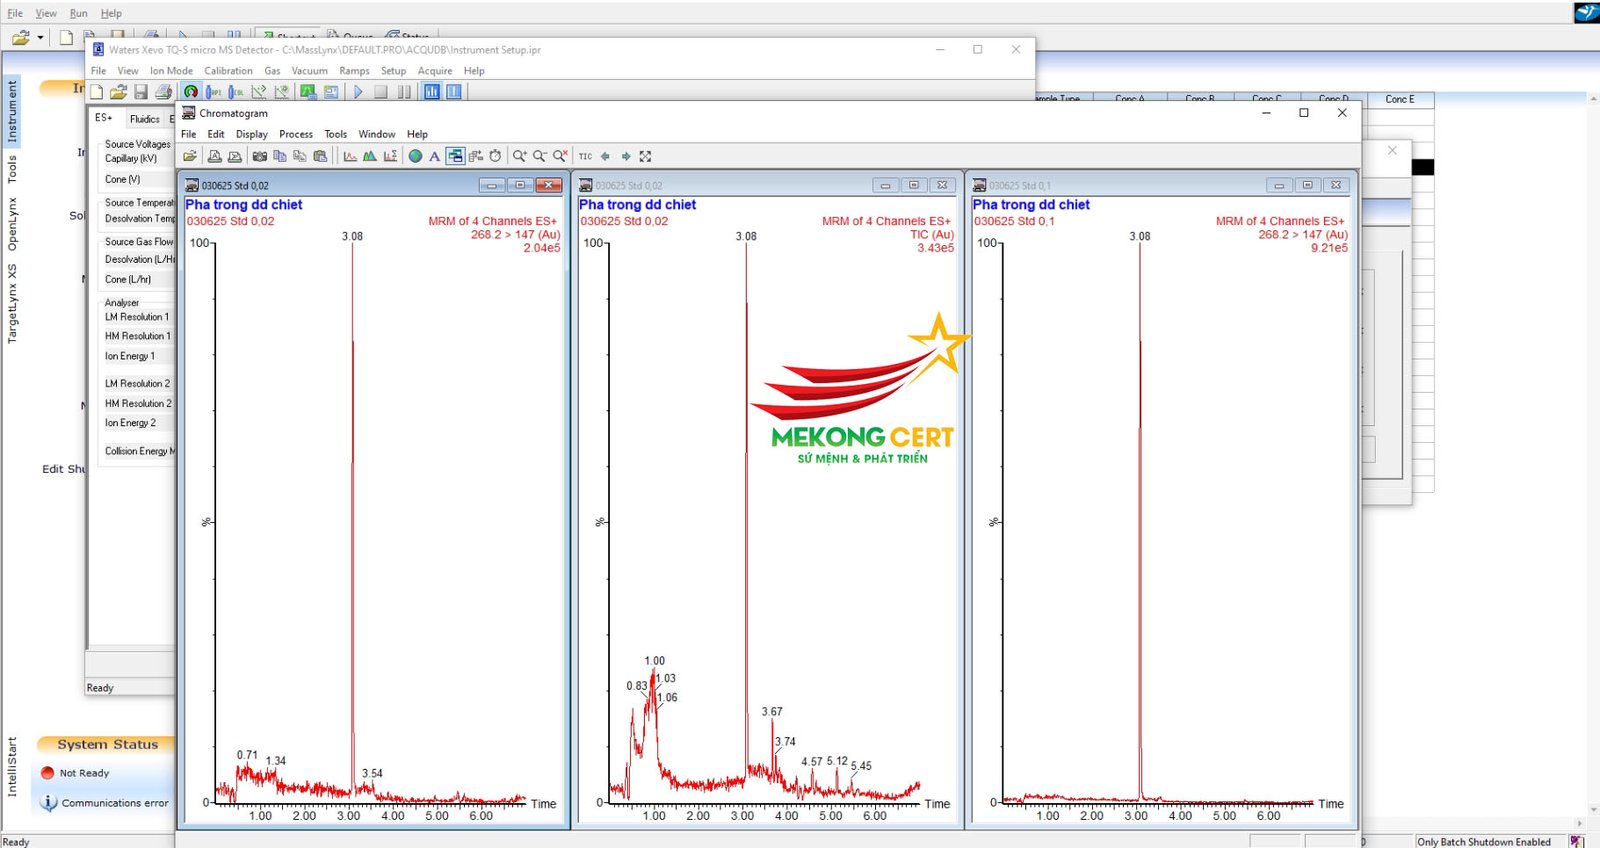Click blue letter A annotation text icon

(x=434, y=156)
